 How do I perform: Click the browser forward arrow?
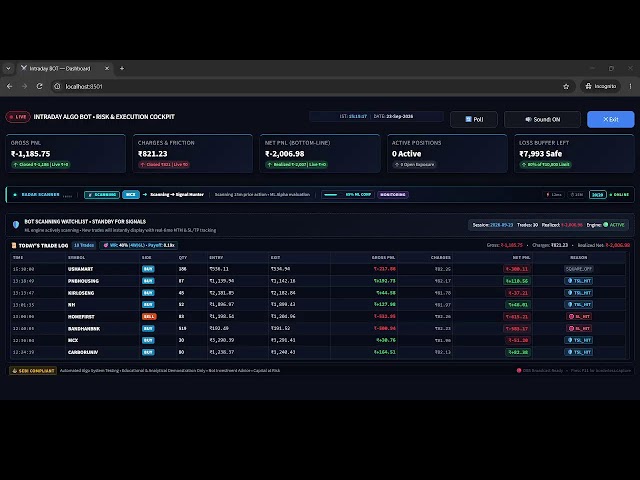(24, 86)
